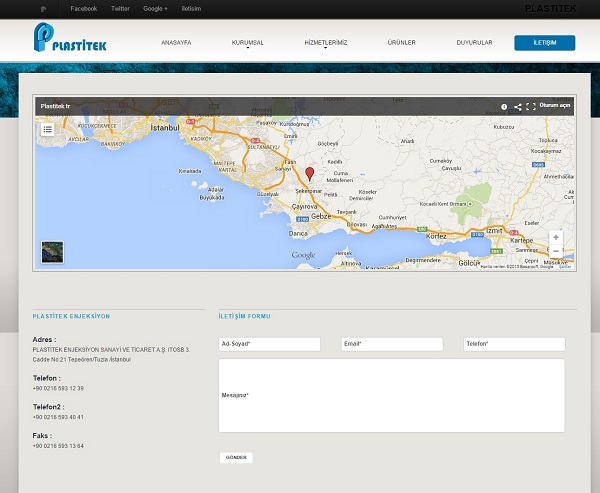The image size is (600, 493).
Task: Click the Mesajınız text area
Action: point(391,395)
